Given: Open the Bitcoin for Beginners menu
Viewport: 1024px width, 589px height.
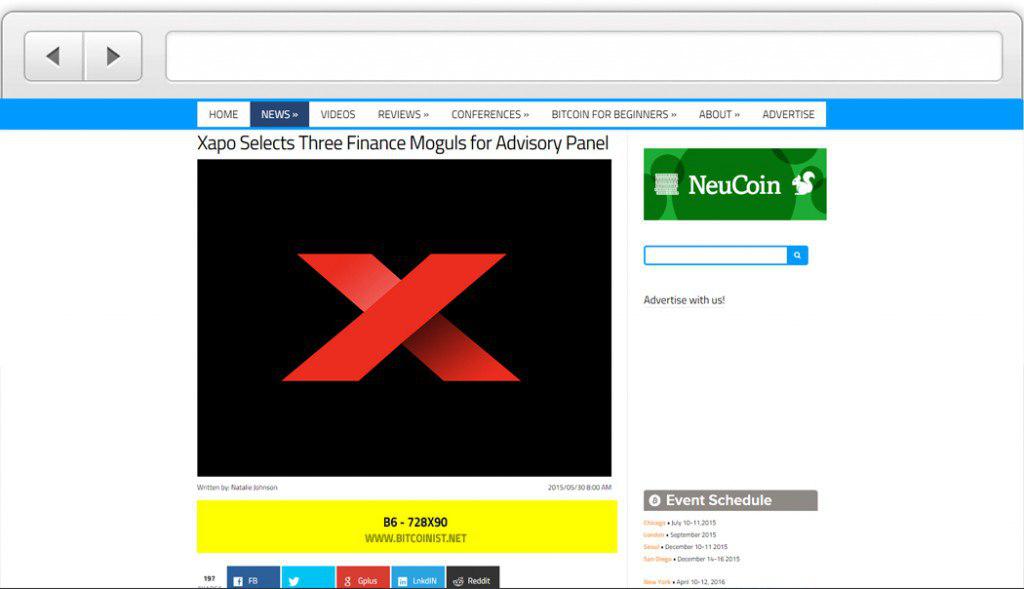Looking at the screenshot, I should point(613,114).
